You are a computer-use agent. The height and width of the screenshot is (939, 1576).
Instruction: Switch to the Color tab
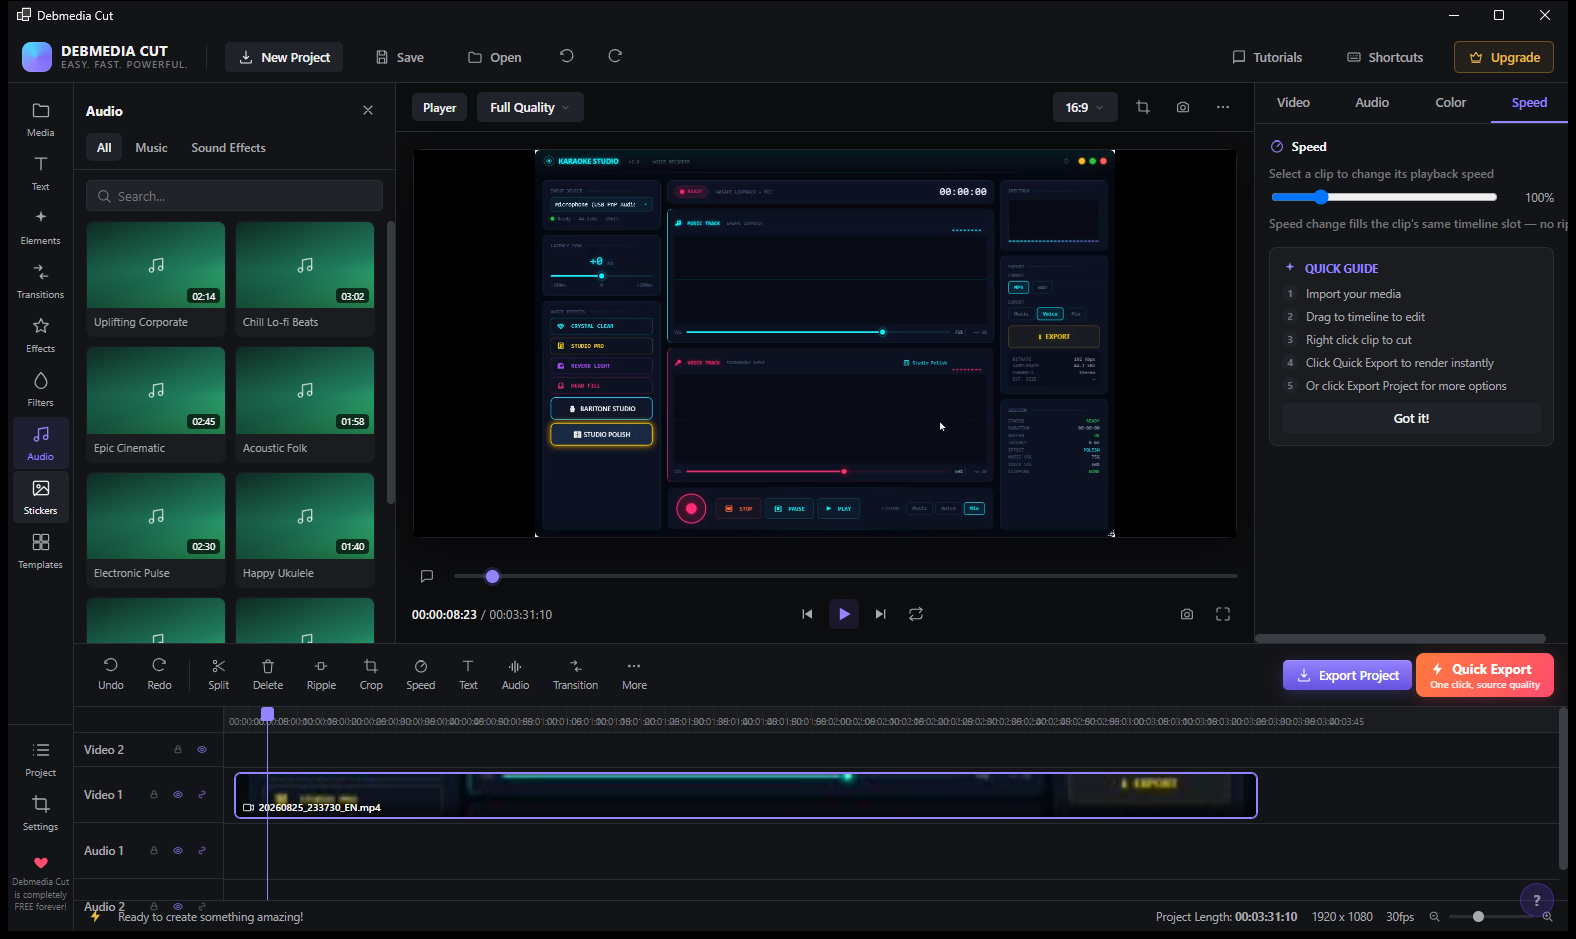click(1450, 103)
